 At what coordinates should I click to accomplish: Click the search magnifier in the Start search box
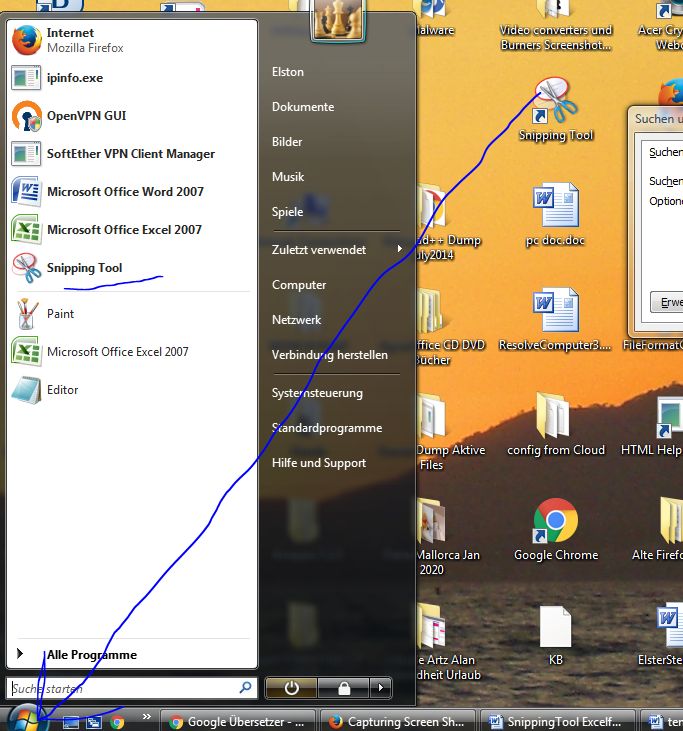tap(245, 687)
